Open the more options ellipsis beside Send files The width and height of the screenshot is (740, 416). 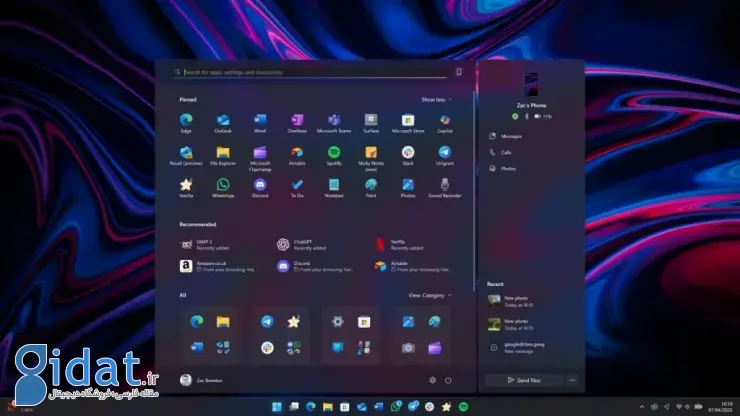coord(572,380)
